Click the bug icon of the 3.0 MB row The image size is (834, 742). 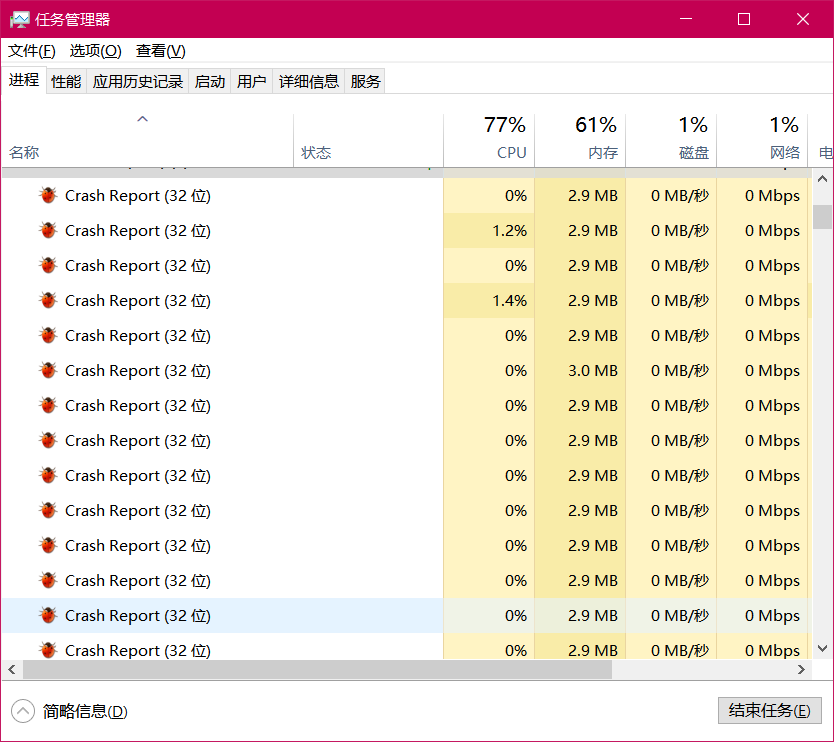(x=48, y=370)
